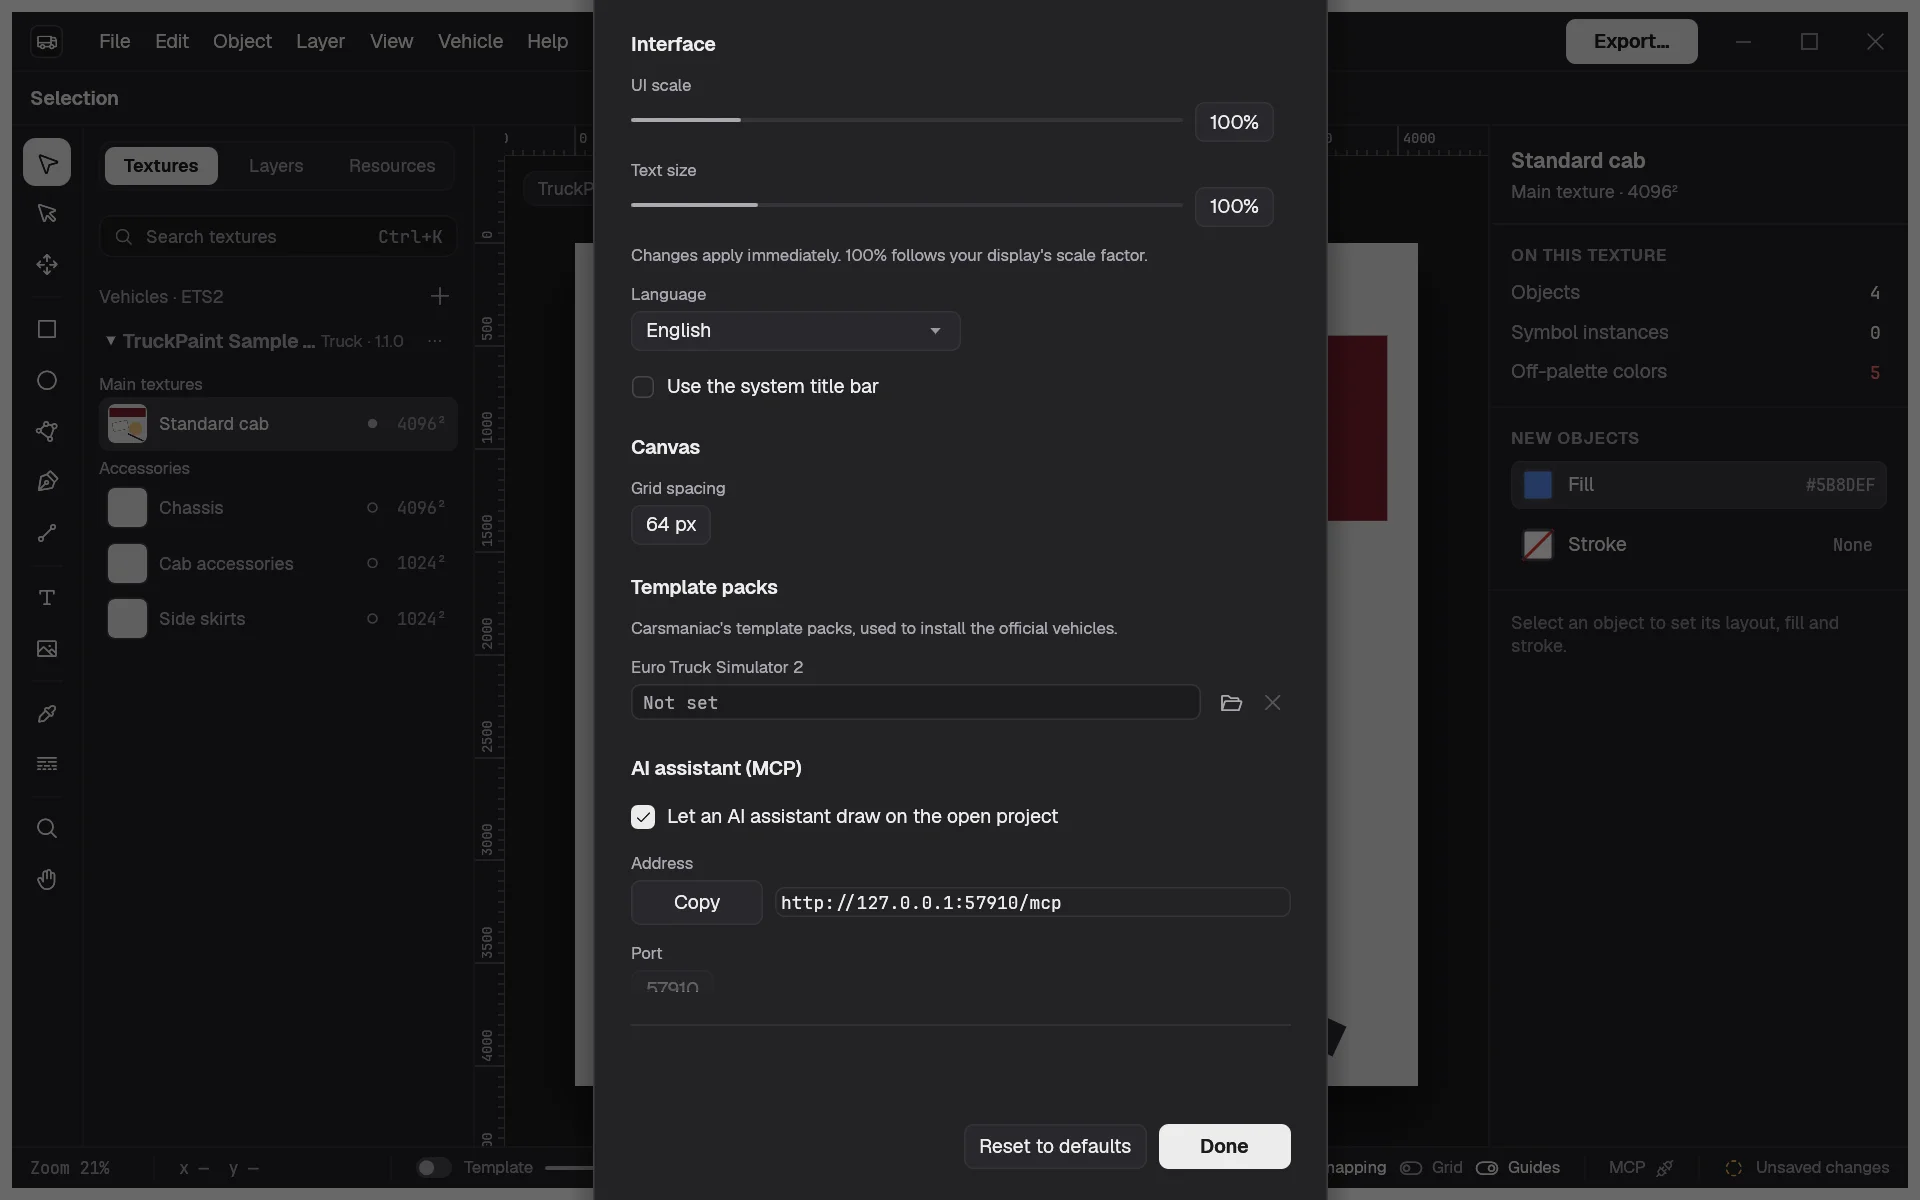1920x1200 pixels.
Task: Open the Language dropdown showing English
Action: point(795,331)
